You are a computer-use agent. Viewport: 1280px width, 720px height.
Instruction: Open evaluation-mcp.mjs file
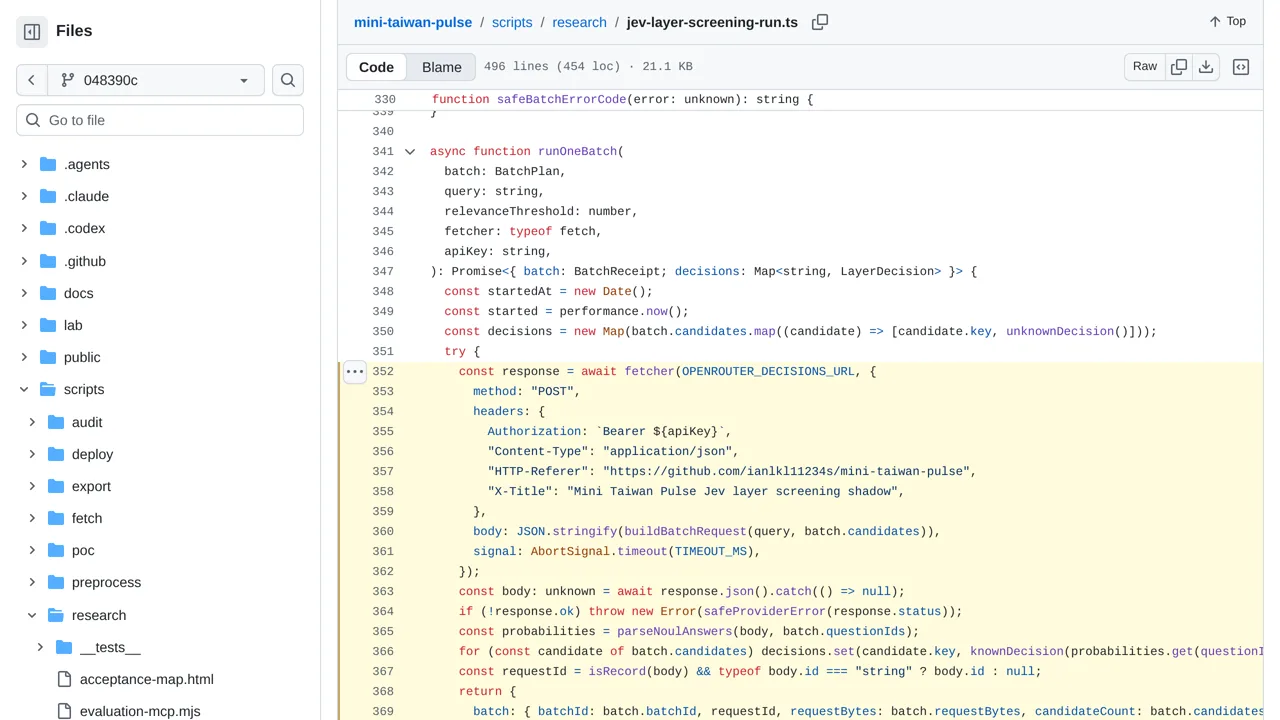[140, 711]
